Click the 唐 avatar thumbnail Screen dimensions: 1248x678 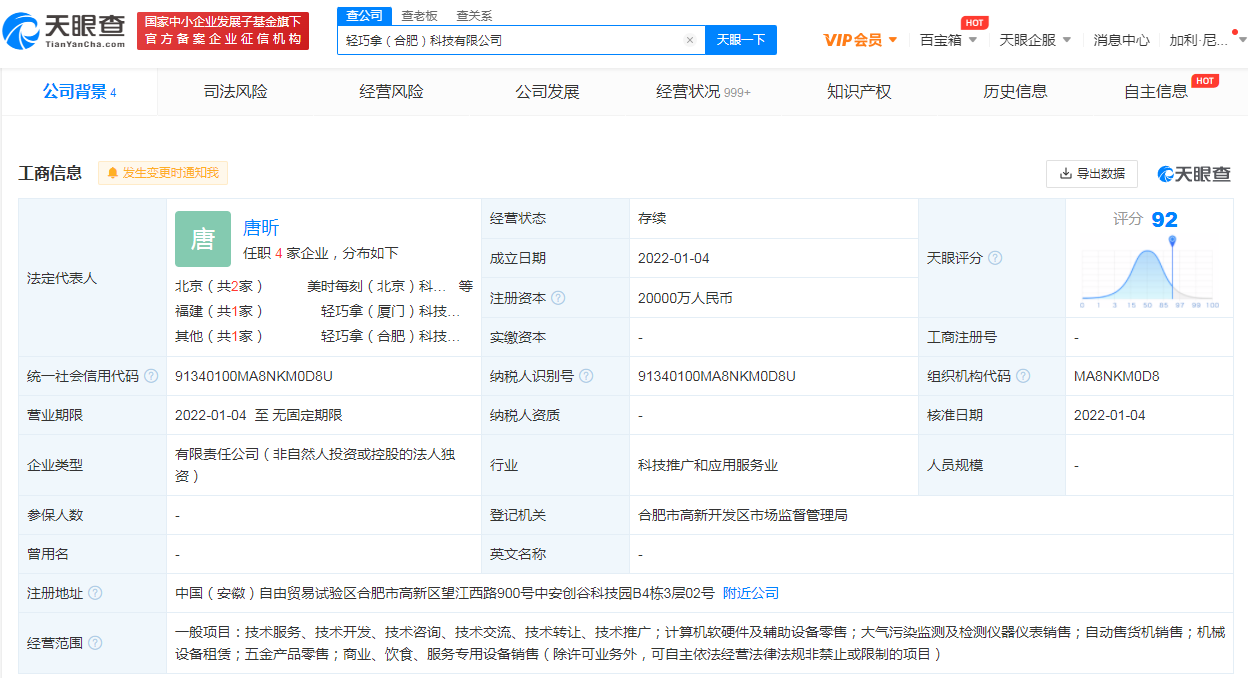click(x=203, y=239)
